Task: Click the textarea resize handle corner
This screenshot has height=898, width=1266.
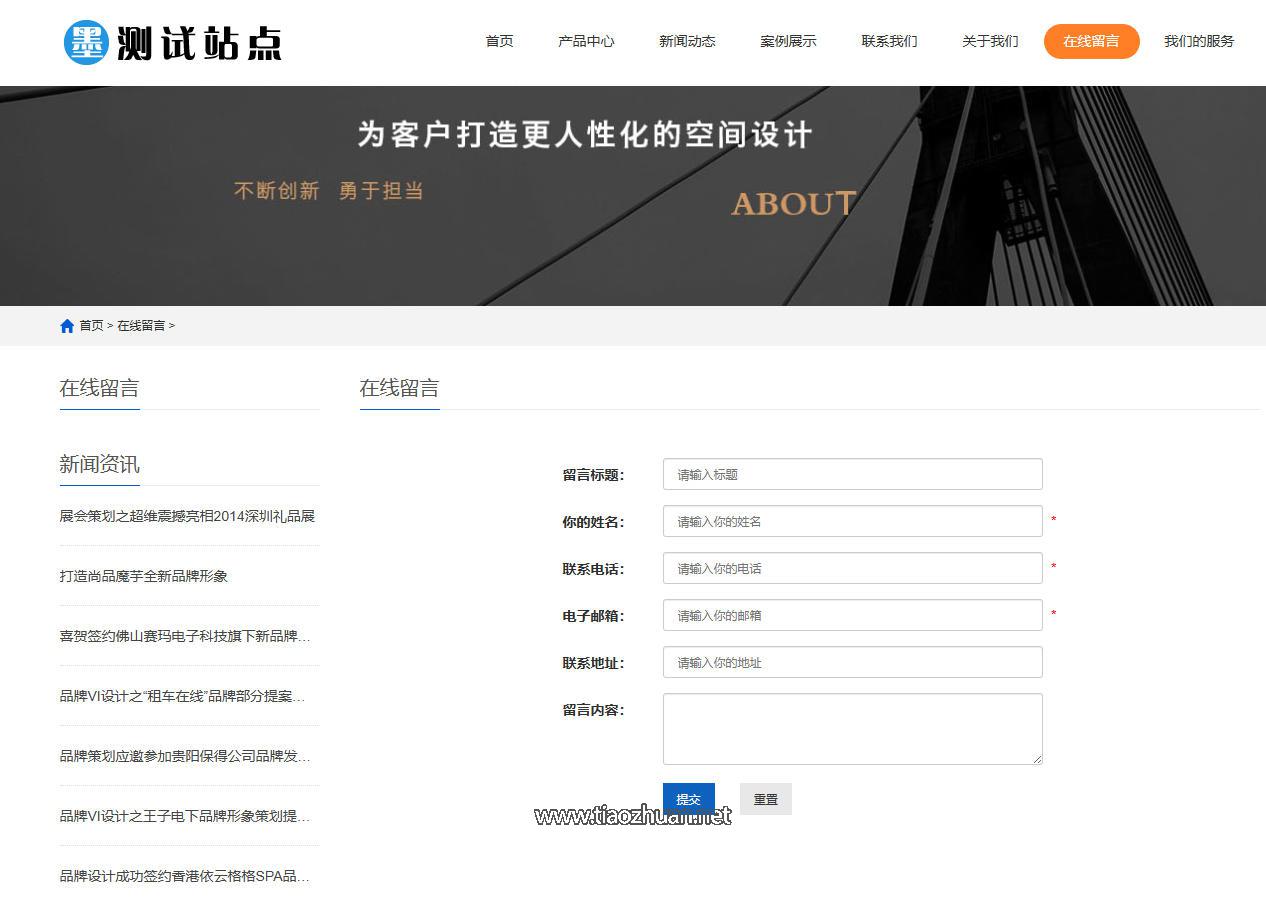Action: [1037, 760]
